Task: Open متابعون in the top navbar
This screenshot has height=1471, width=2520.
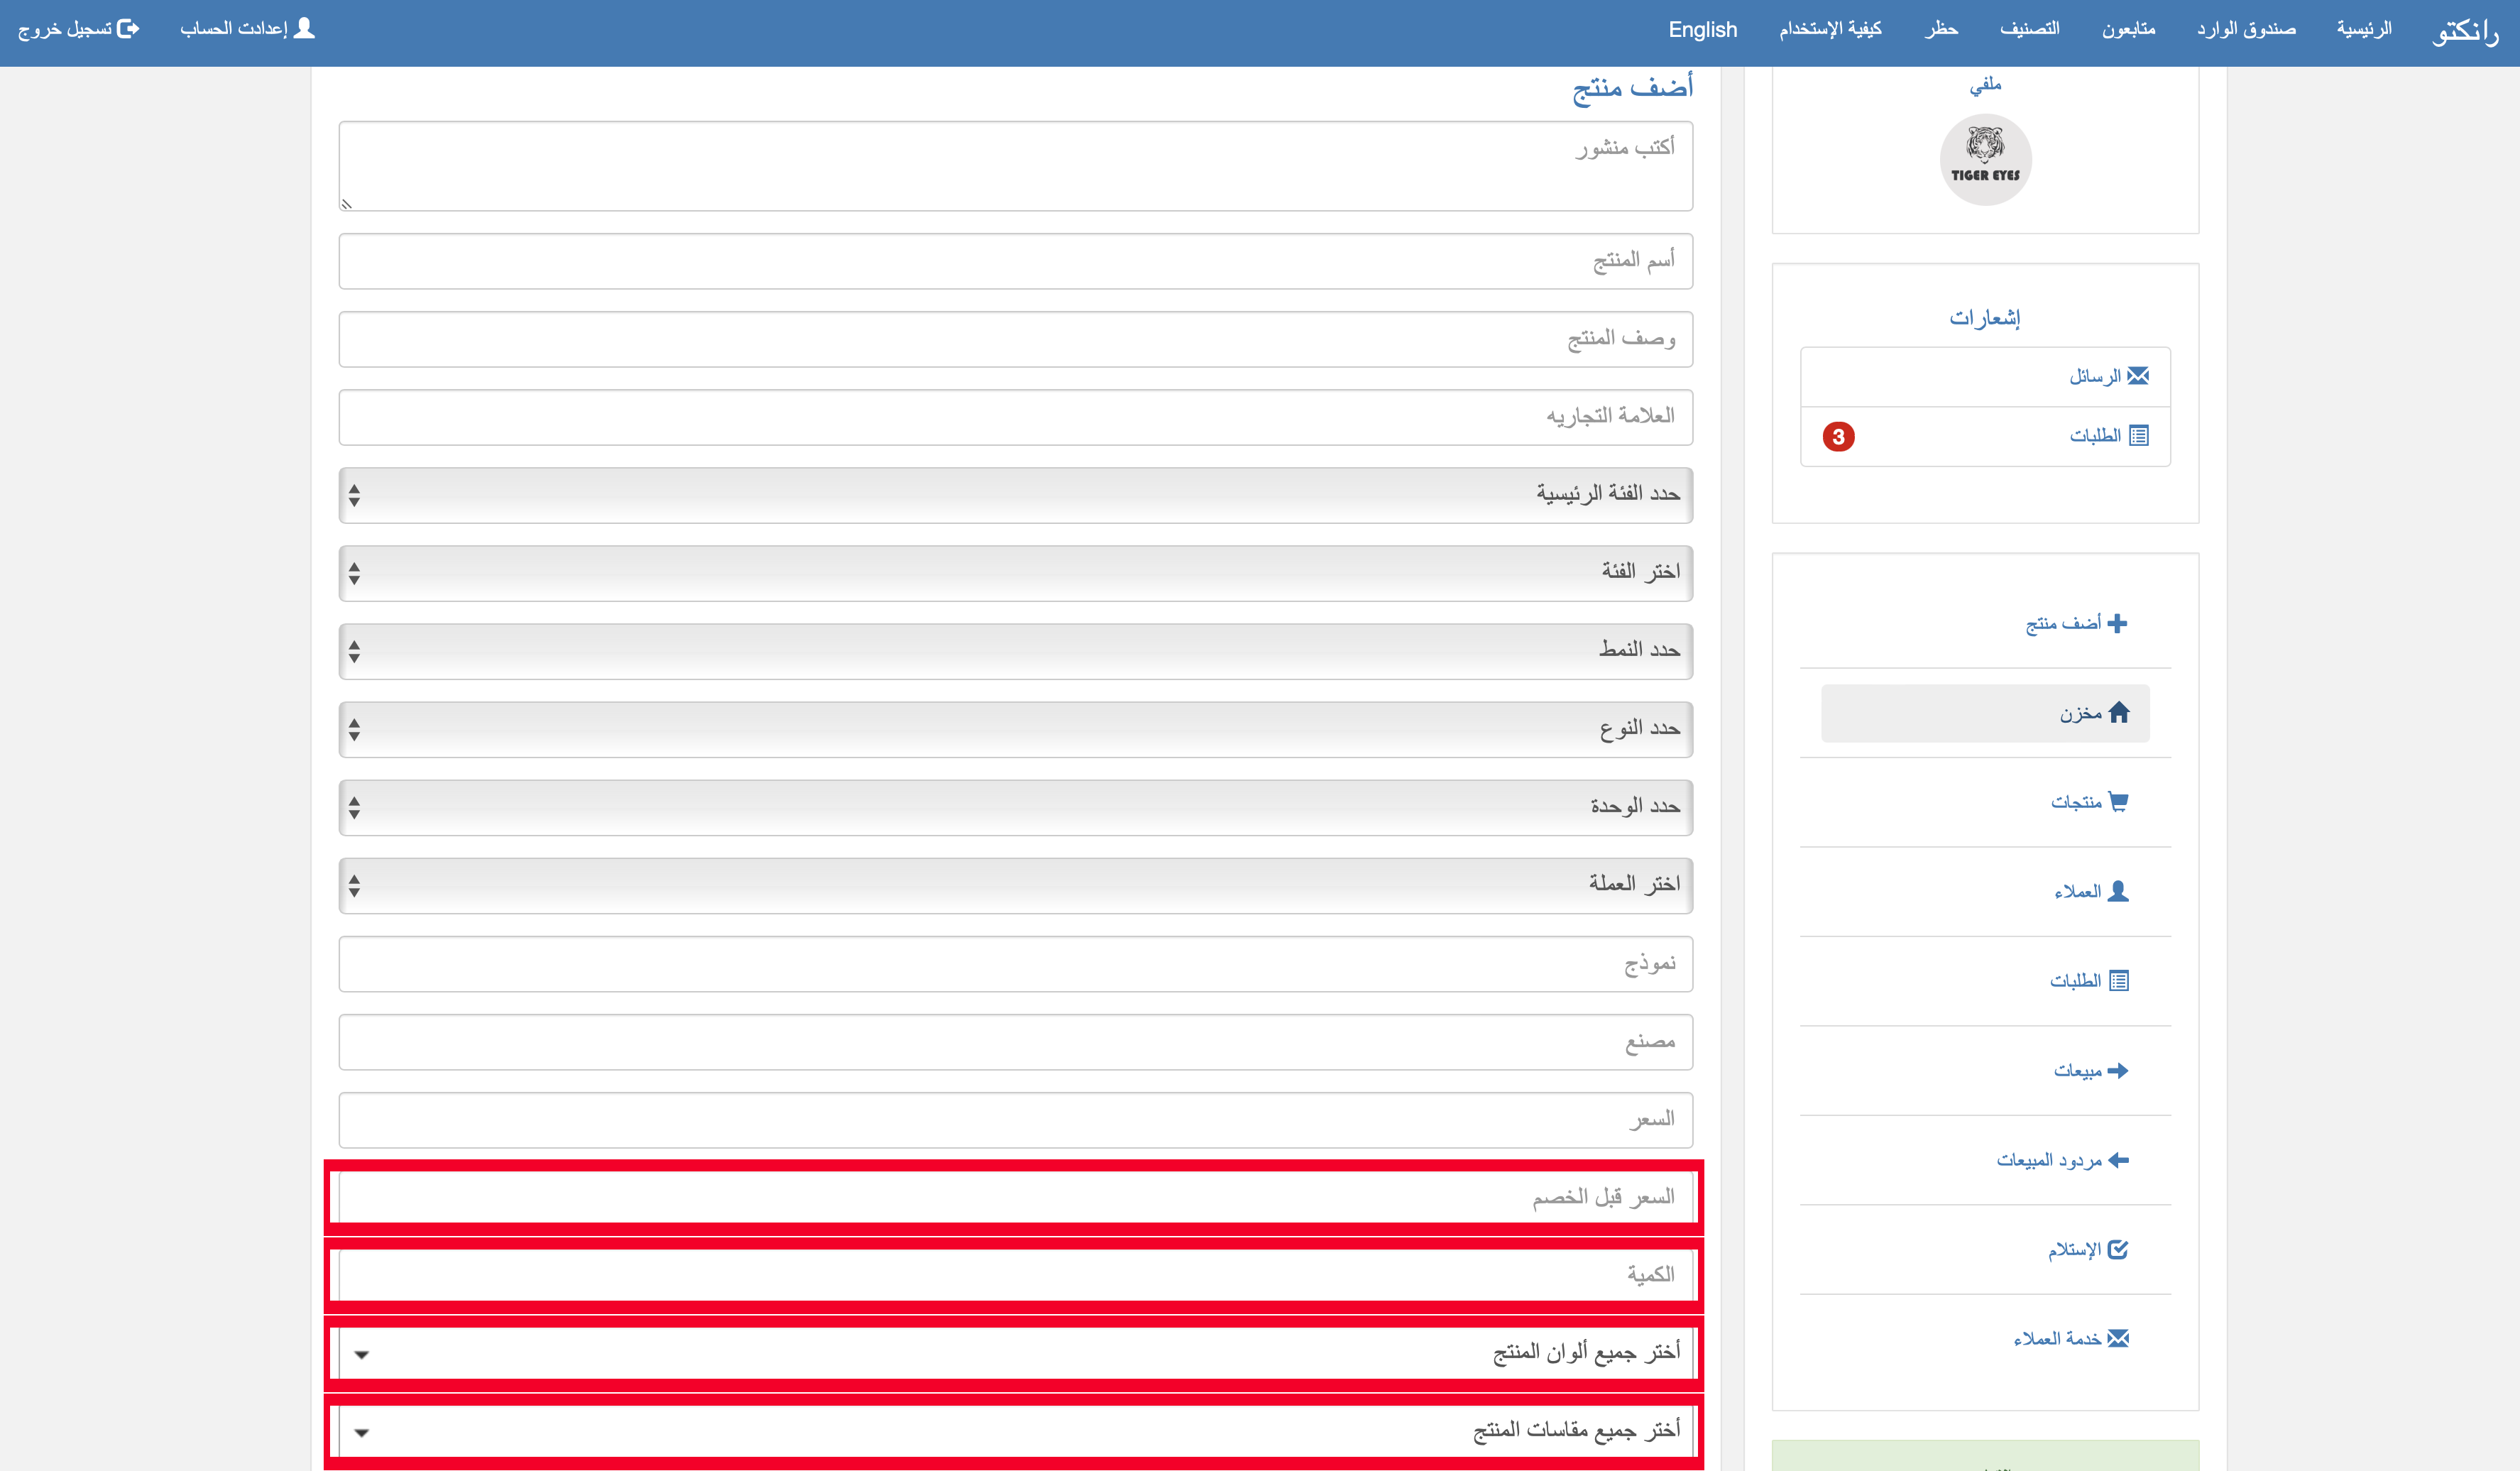Action: (2128, 29)
